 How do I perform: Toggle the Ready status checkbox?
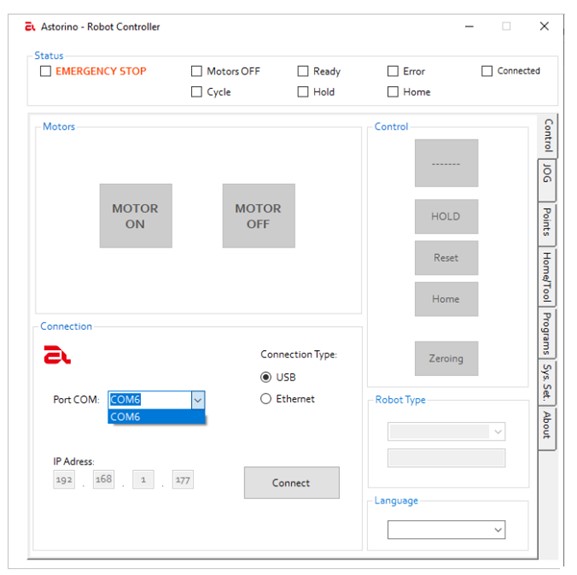[303, 71]
